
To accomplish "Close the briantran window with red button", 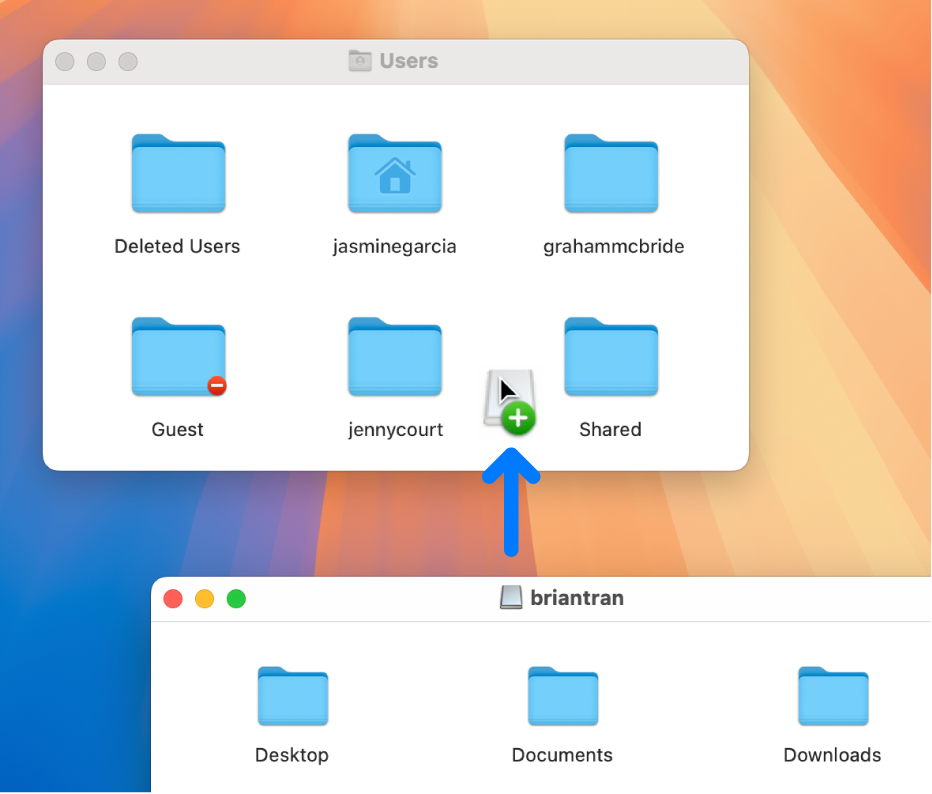I will [x=173, y=599].
